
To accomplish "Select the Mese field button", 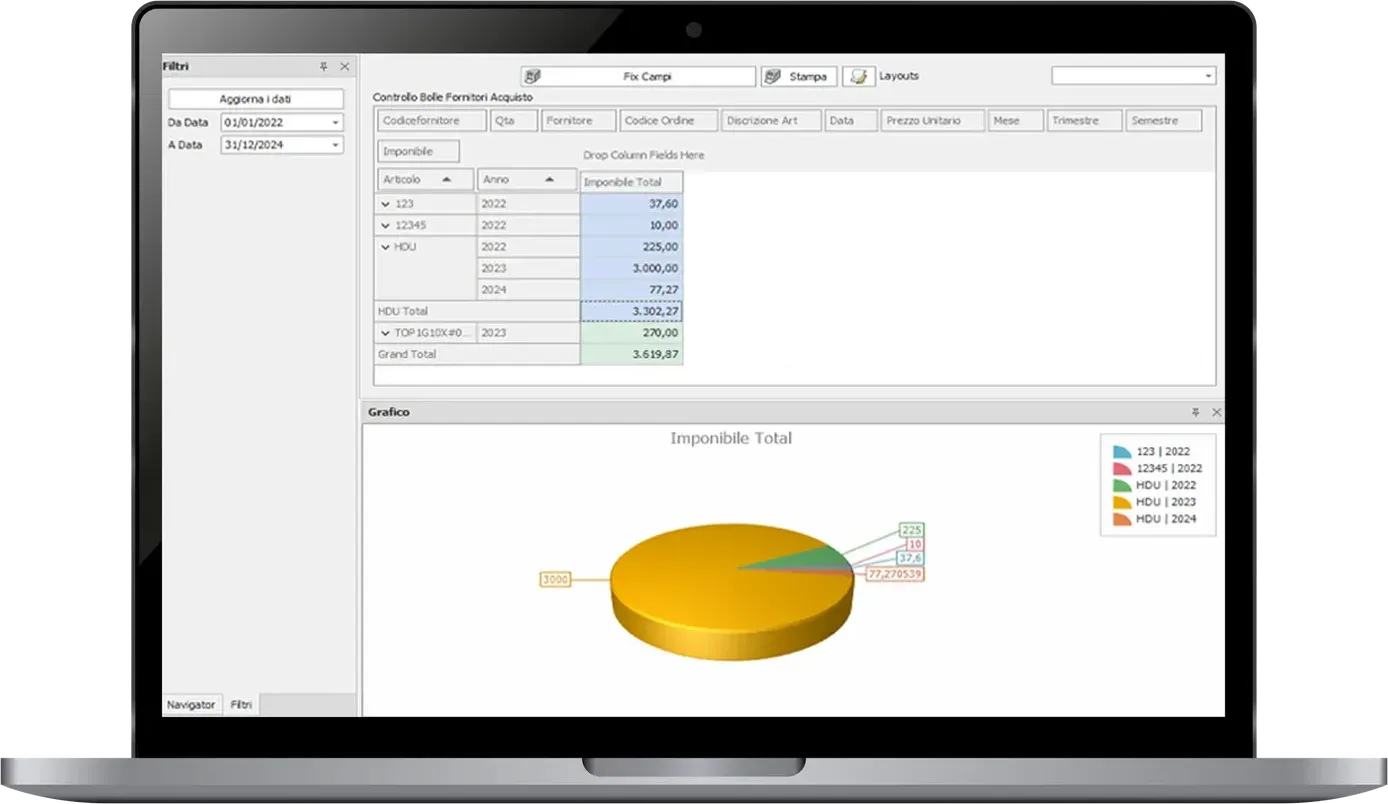I will [x=1016, y=121].
